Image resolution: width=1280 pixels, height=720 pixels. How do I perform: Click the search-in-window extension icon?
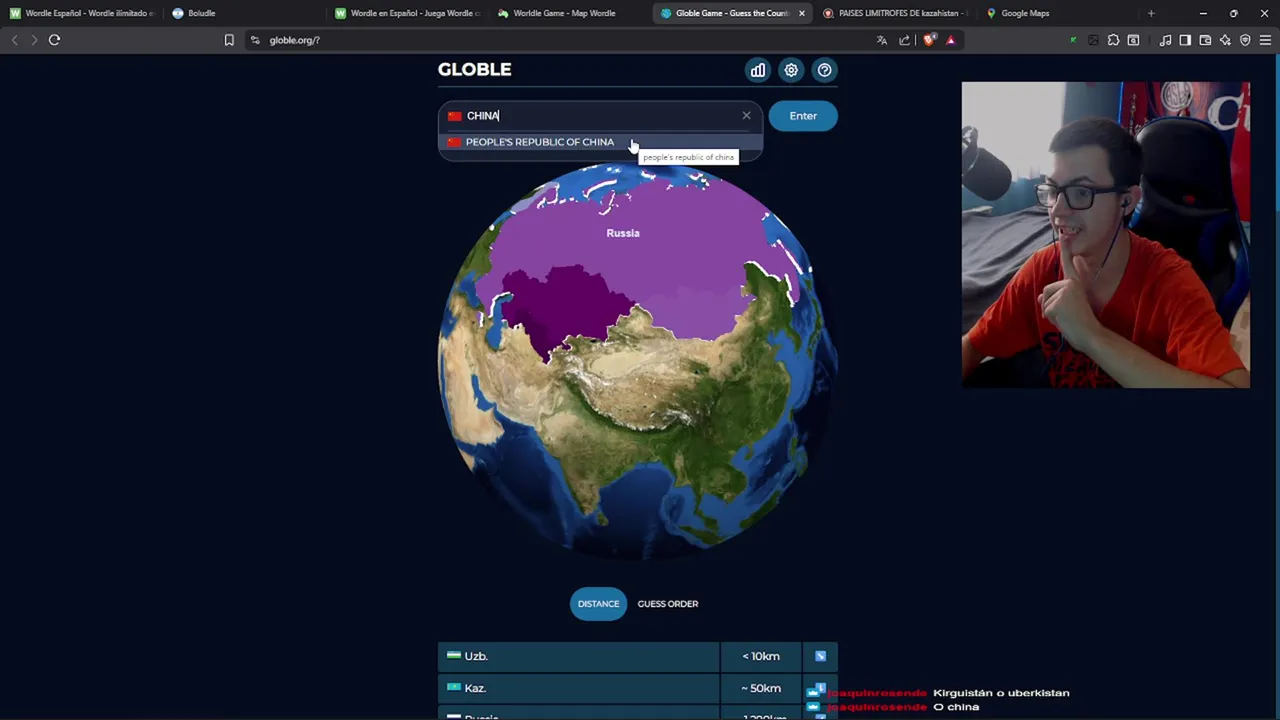point(1133,40)
